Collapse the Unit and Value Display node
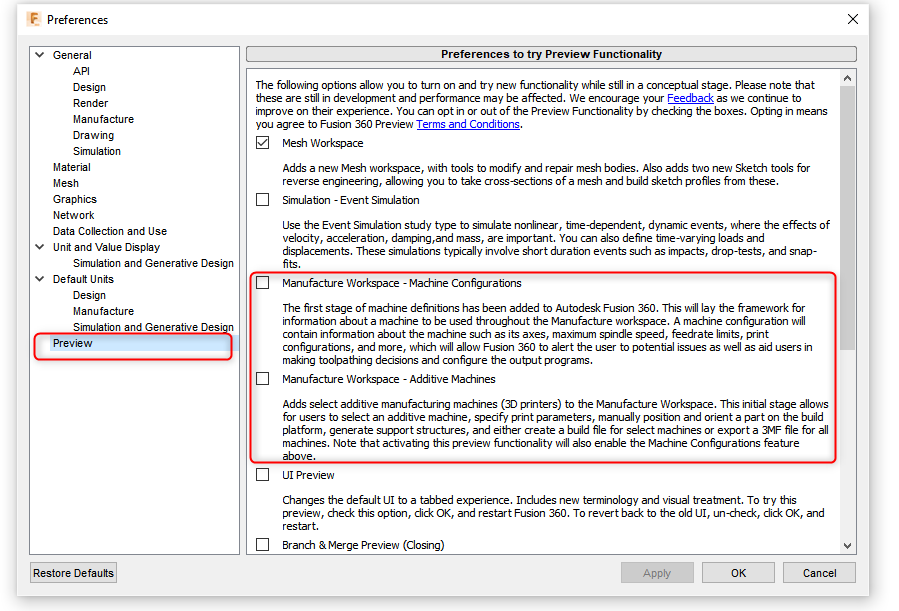This screenshot has height=611, width=899. [x=40, y=247]
